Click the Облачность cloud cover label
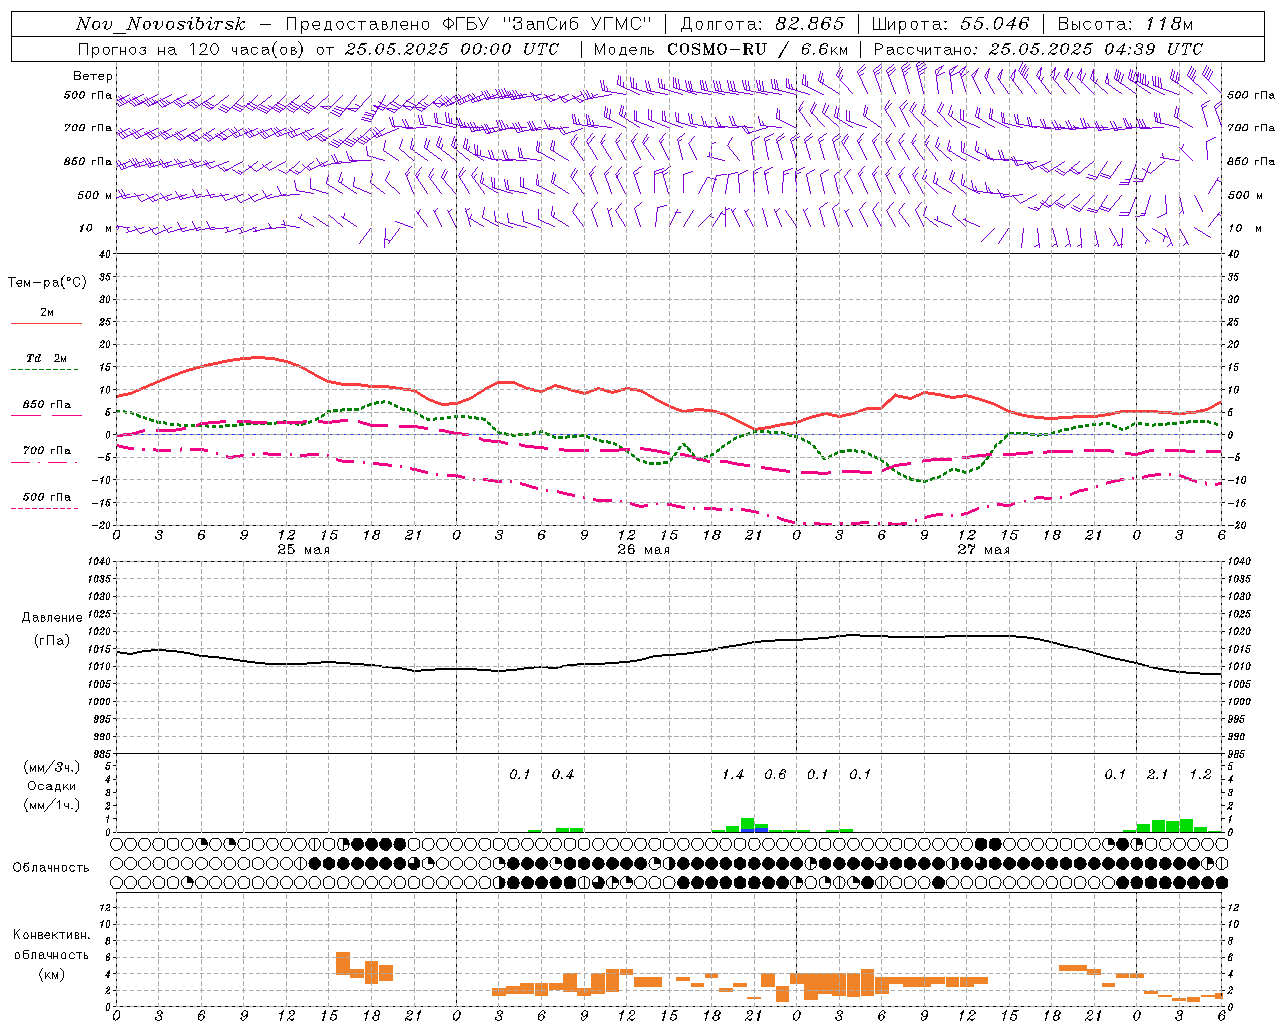Image resolution: width=1280 pixels, height=1024 pixels. click(51, 867)
